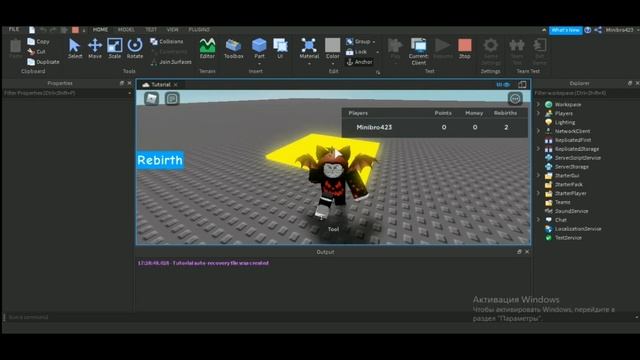Screen dimensions: 640x360
Task: Click the TestService icon in Explorer
Action: point(549,238)
